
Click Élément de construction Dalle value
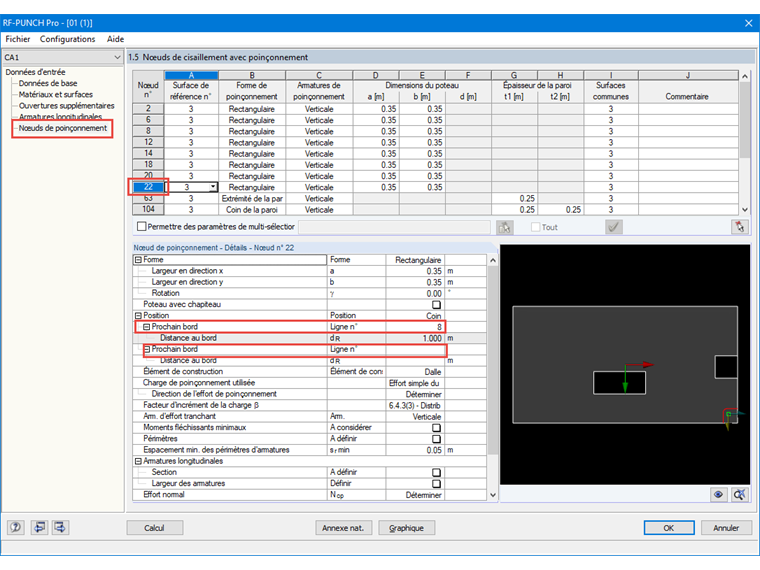click(415, 372)
